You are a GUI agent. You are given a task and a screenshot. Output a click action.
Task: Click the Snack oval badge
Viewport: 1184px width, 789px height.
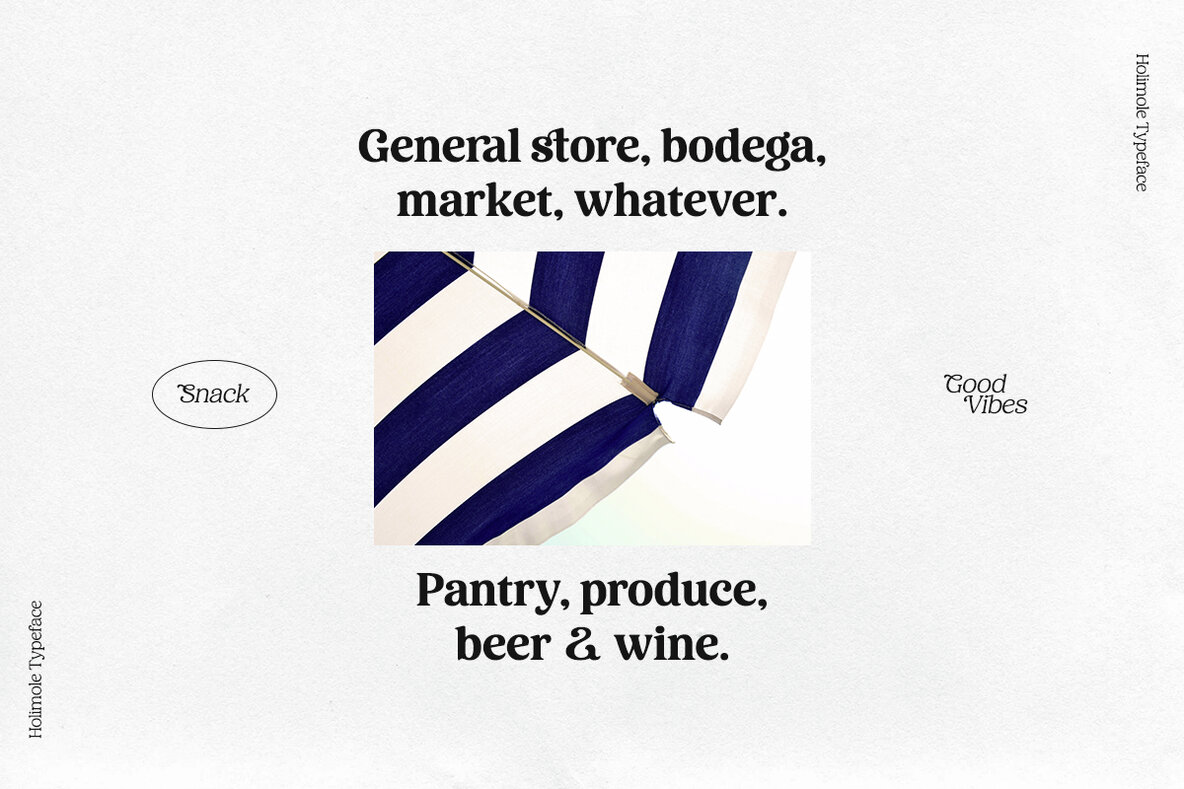tap(214, 394)
